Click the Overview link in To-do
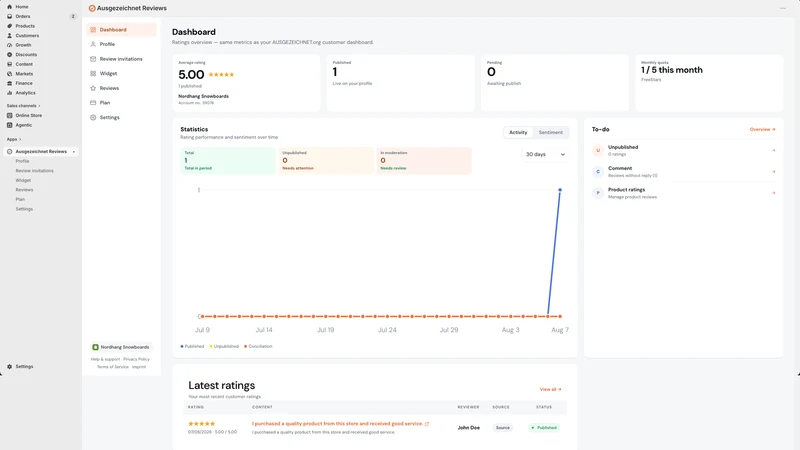The width and height of the screenshot is (800, 450). 762,130
